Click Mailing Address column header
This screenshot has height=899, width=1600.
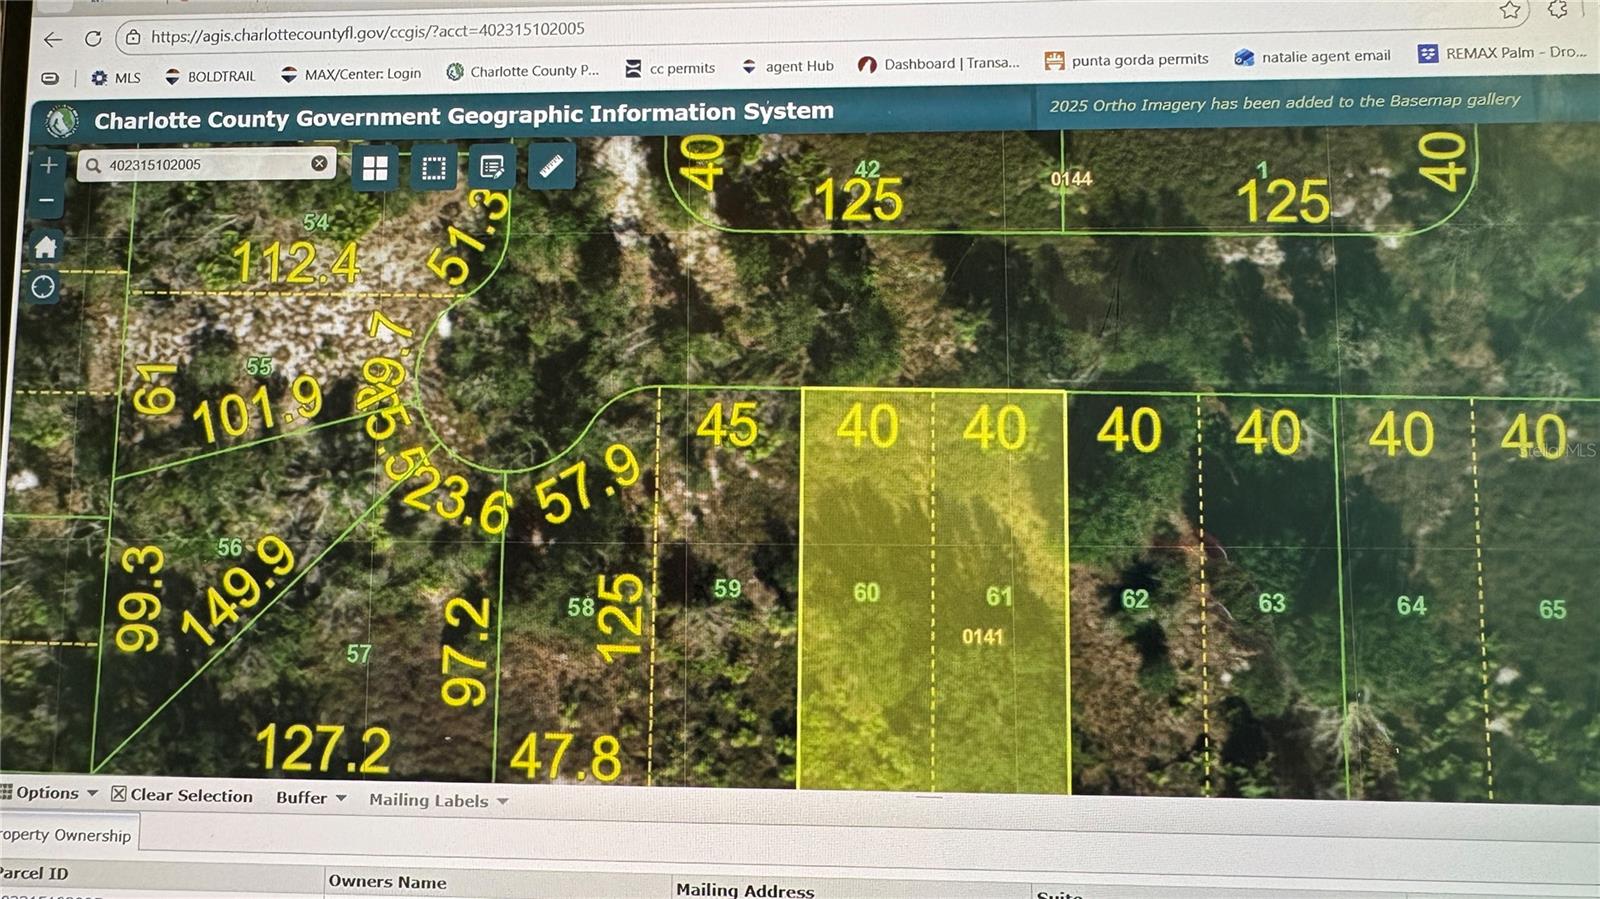pos(745,889)
